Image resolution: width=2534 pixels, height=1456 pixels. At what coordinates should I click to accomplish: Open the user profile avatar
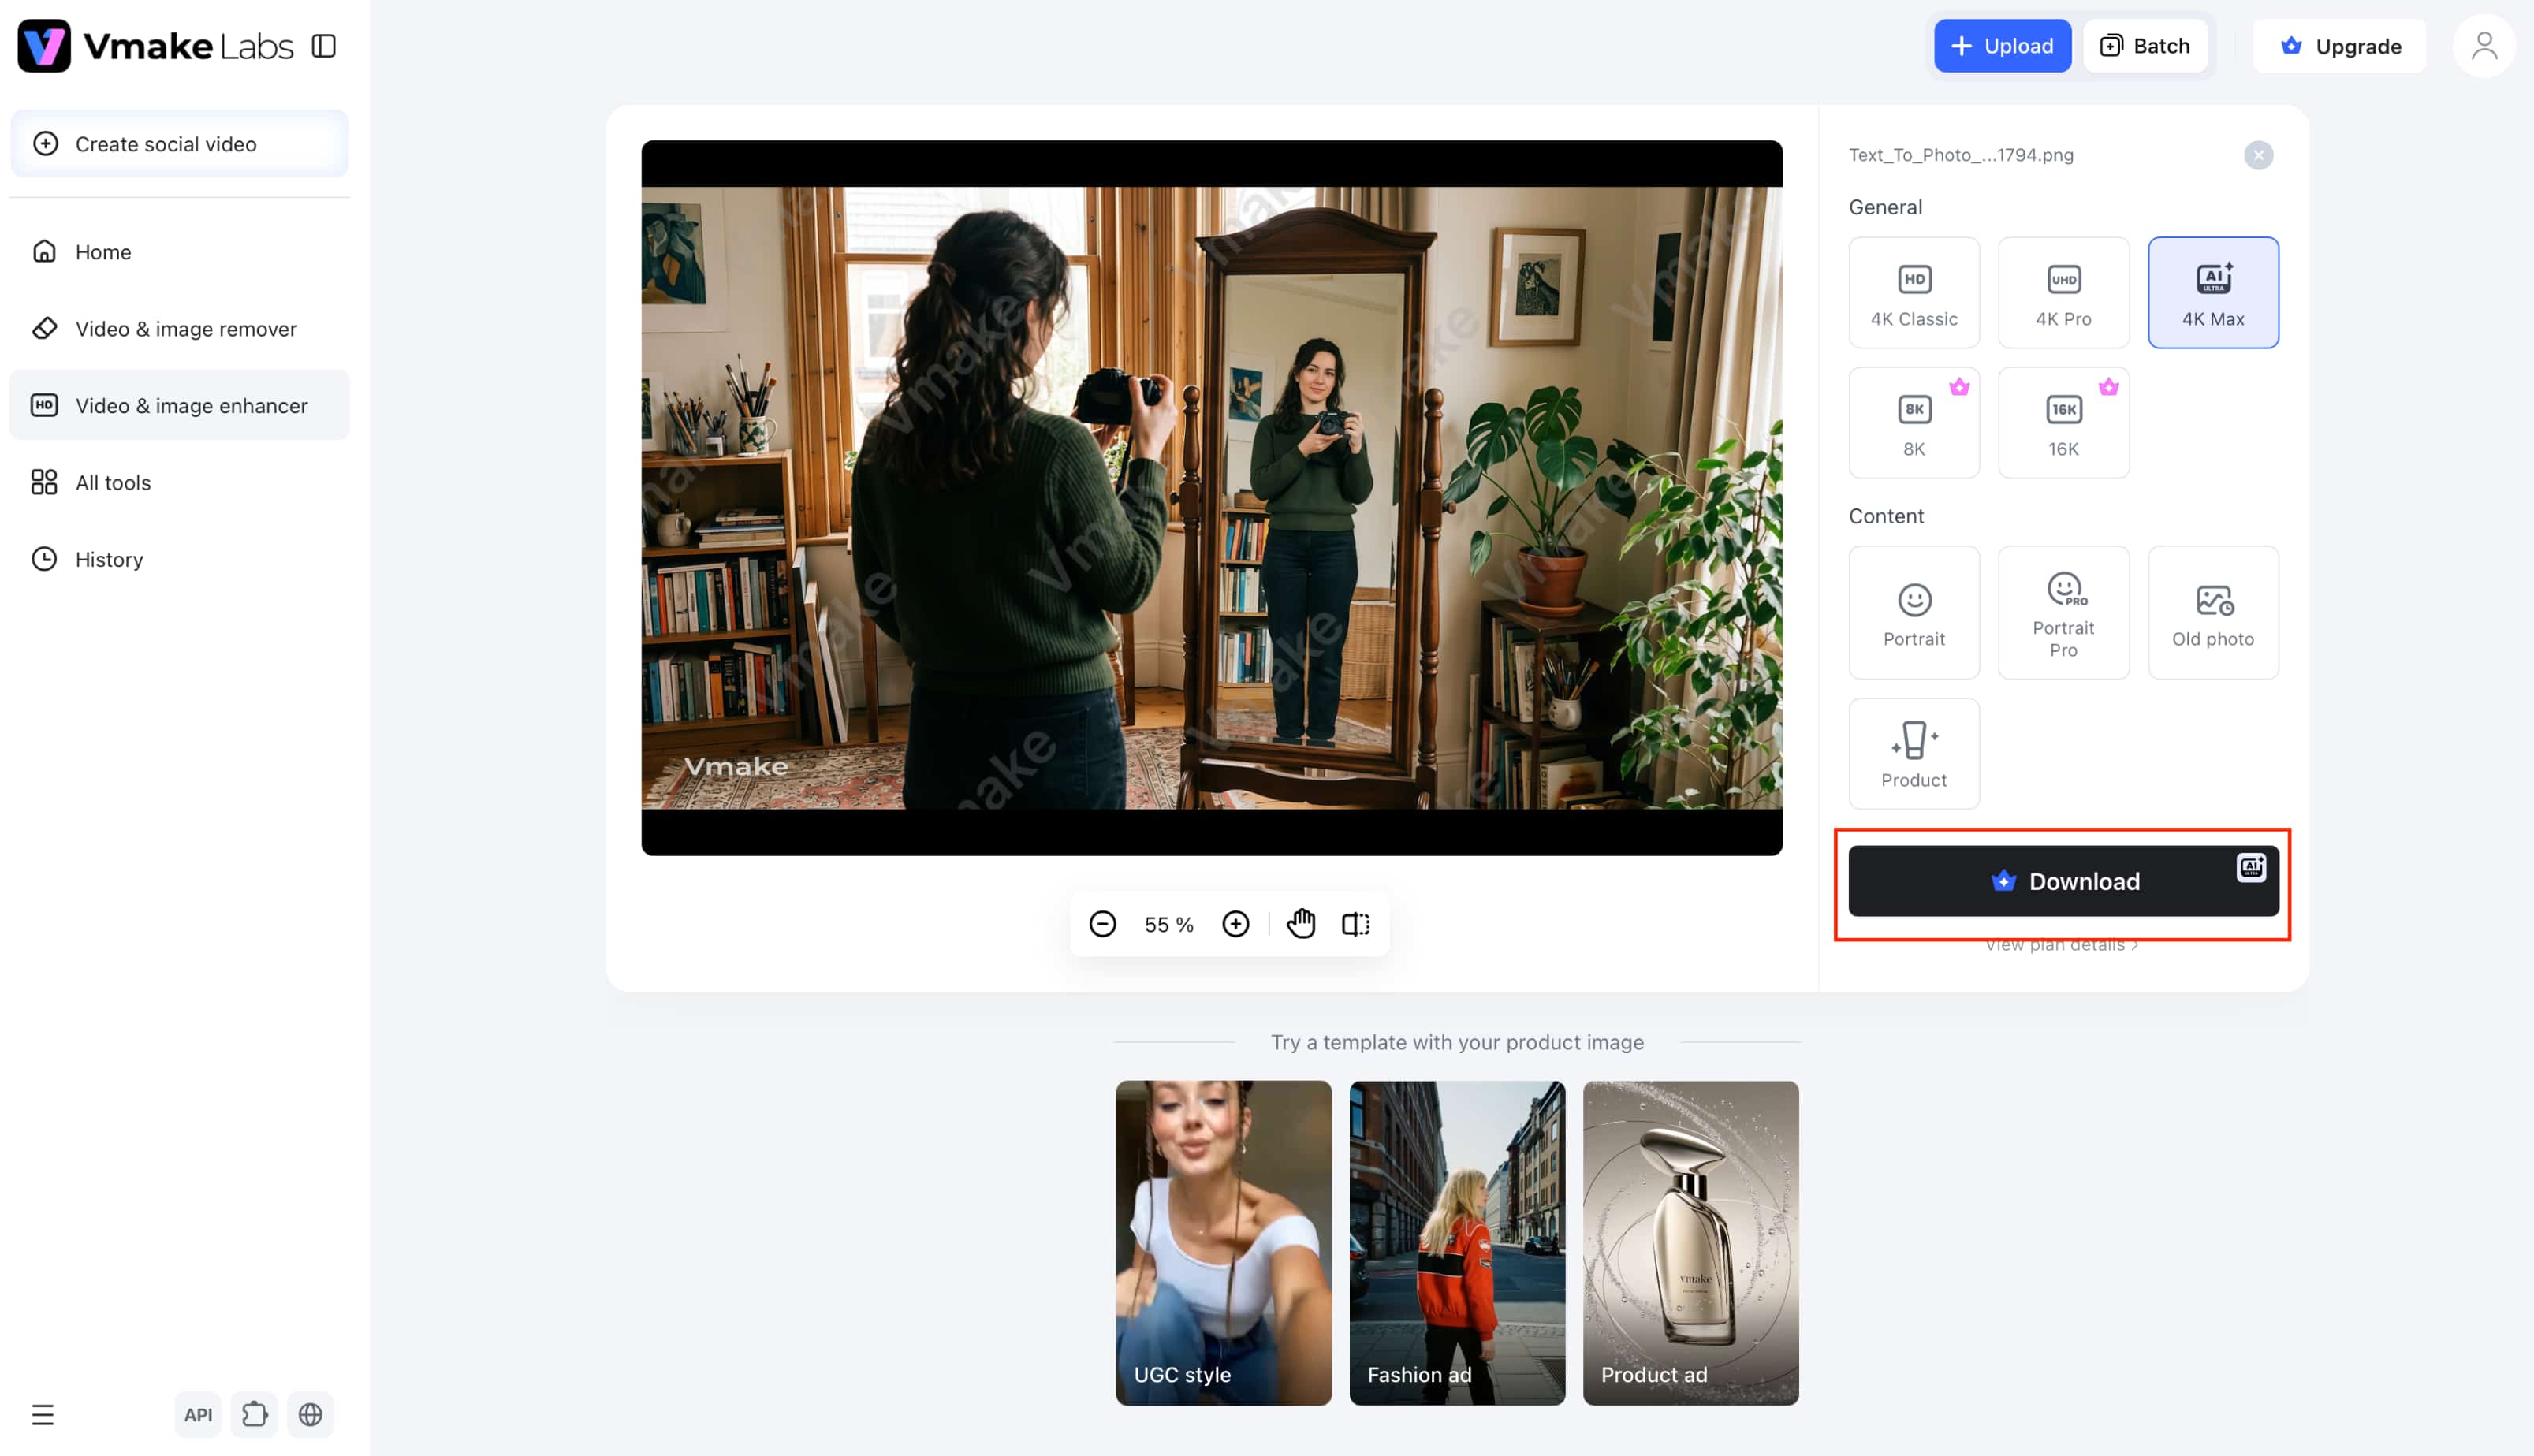(x=2484, y=46)
